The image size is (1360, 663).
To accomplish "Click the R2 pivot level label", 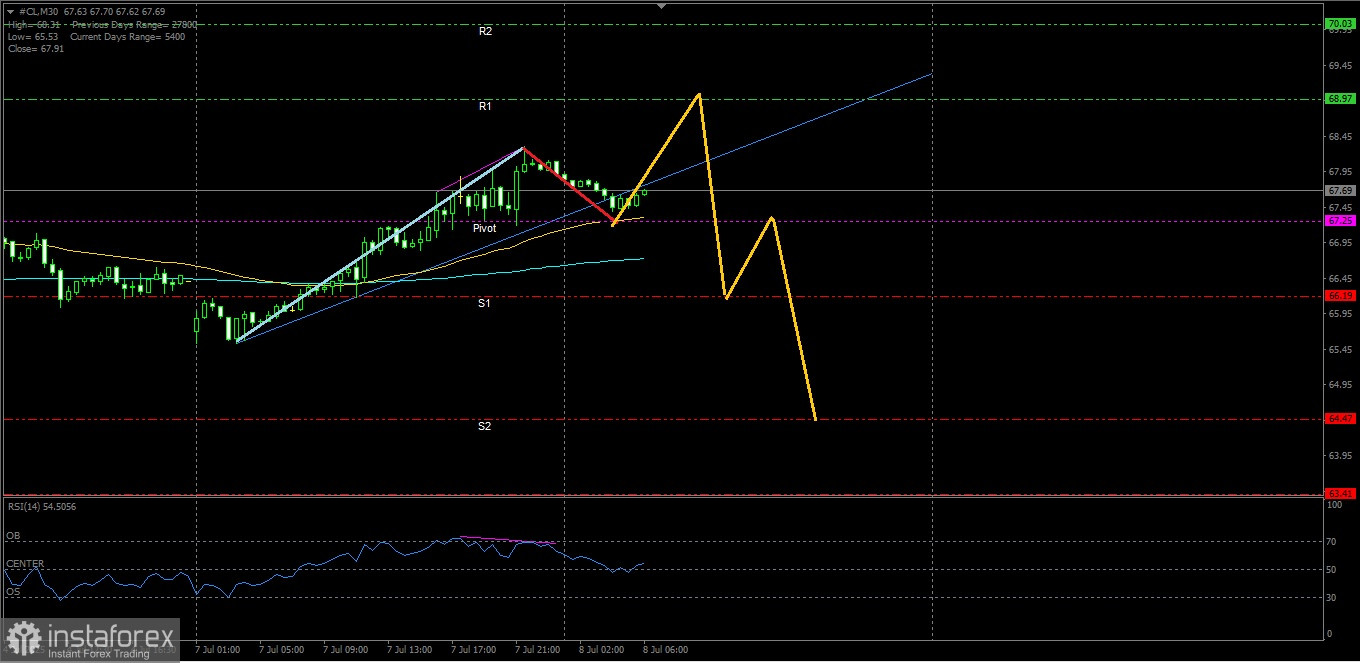I will [x=485, y=31].
